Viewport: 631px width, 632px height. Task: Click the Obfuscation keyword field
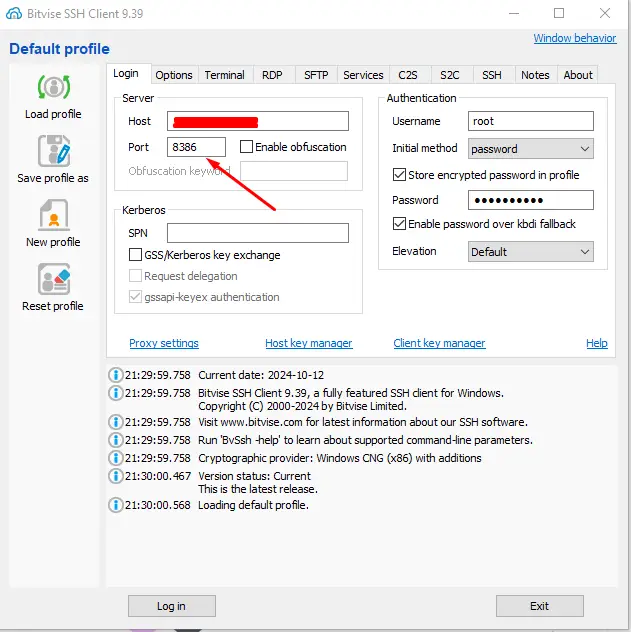[294, 171]
